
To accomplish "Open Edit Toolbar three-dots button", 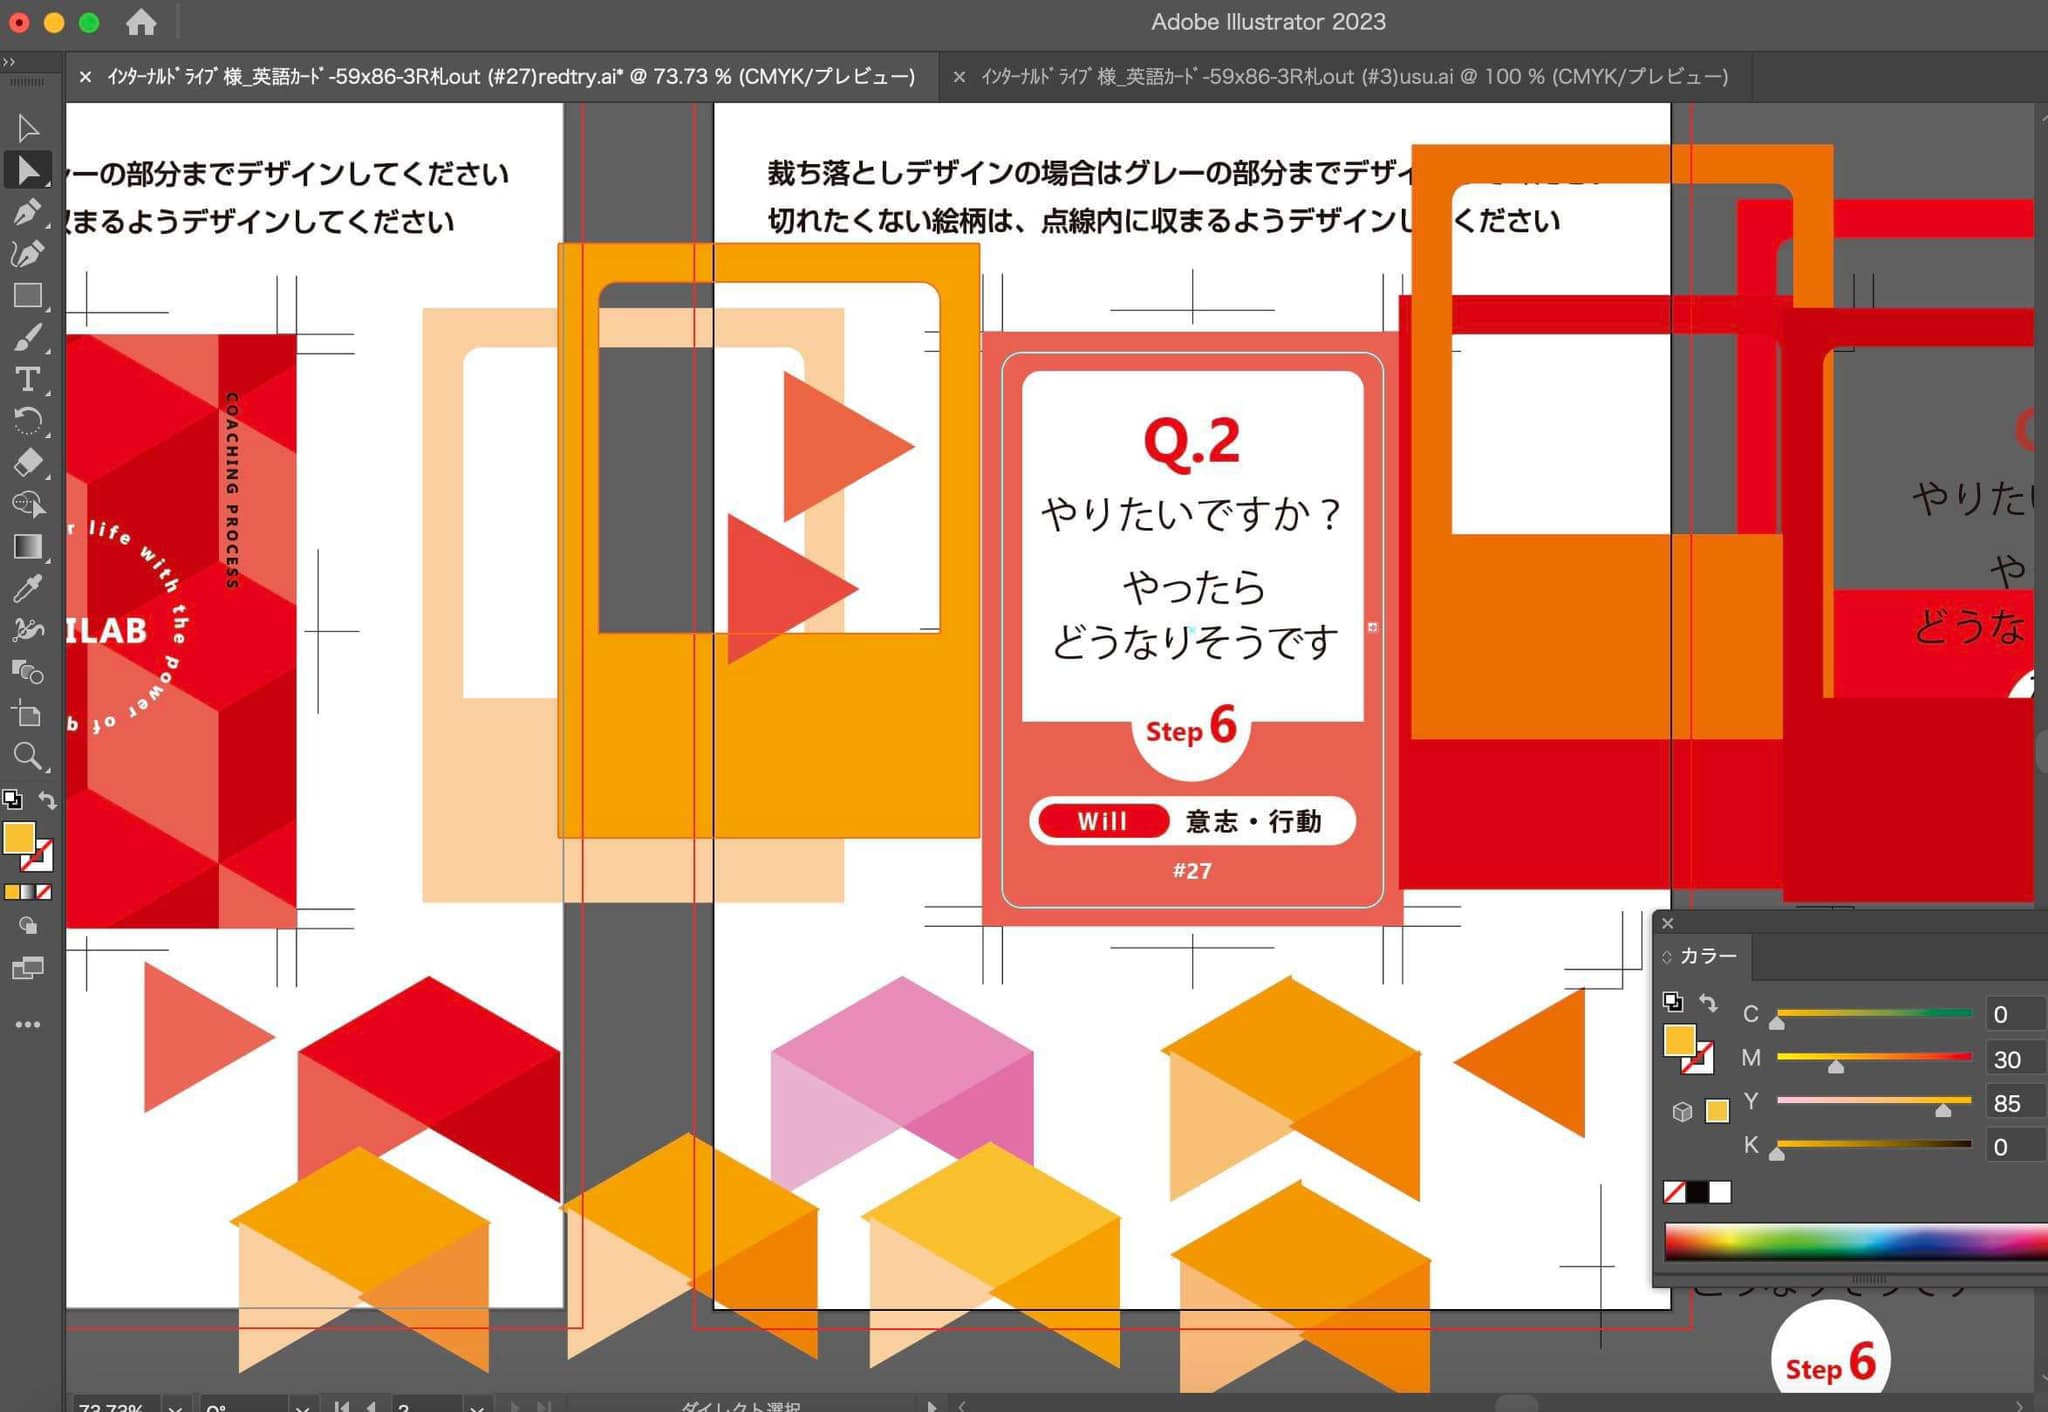I will point(27,1025).
